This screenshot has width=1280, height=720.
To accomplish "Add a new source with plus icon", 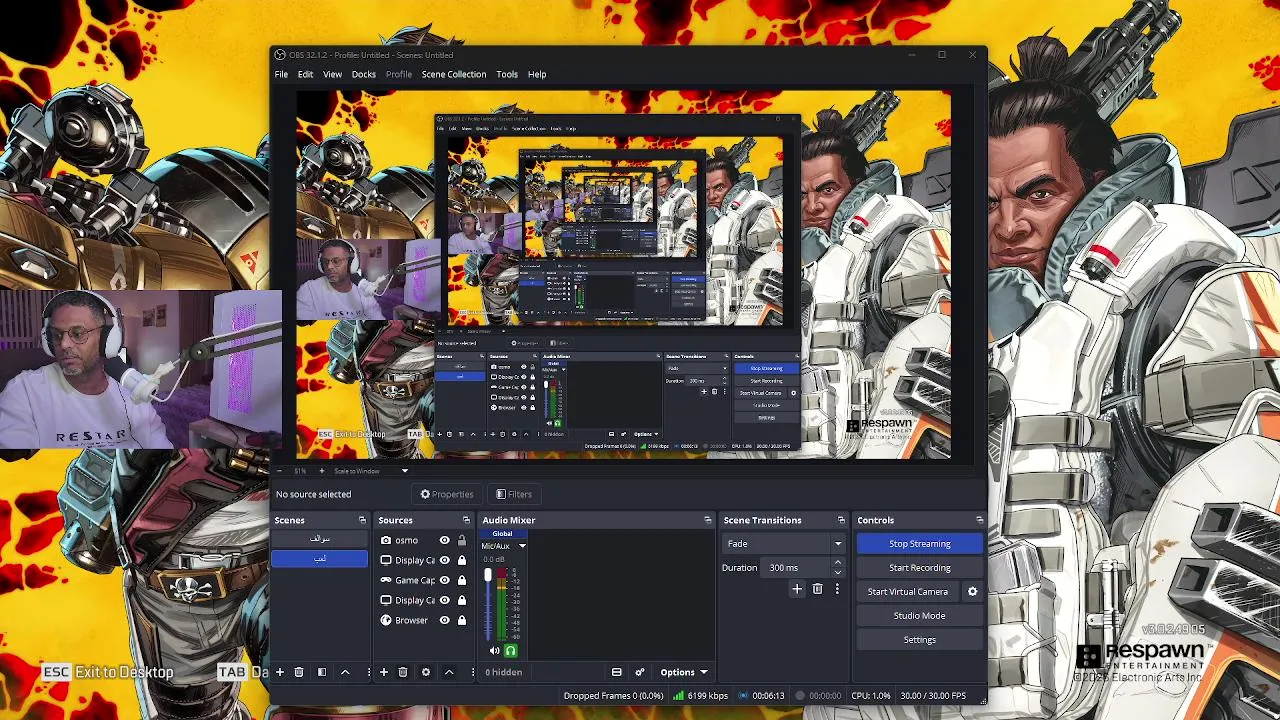I will 383,672.
